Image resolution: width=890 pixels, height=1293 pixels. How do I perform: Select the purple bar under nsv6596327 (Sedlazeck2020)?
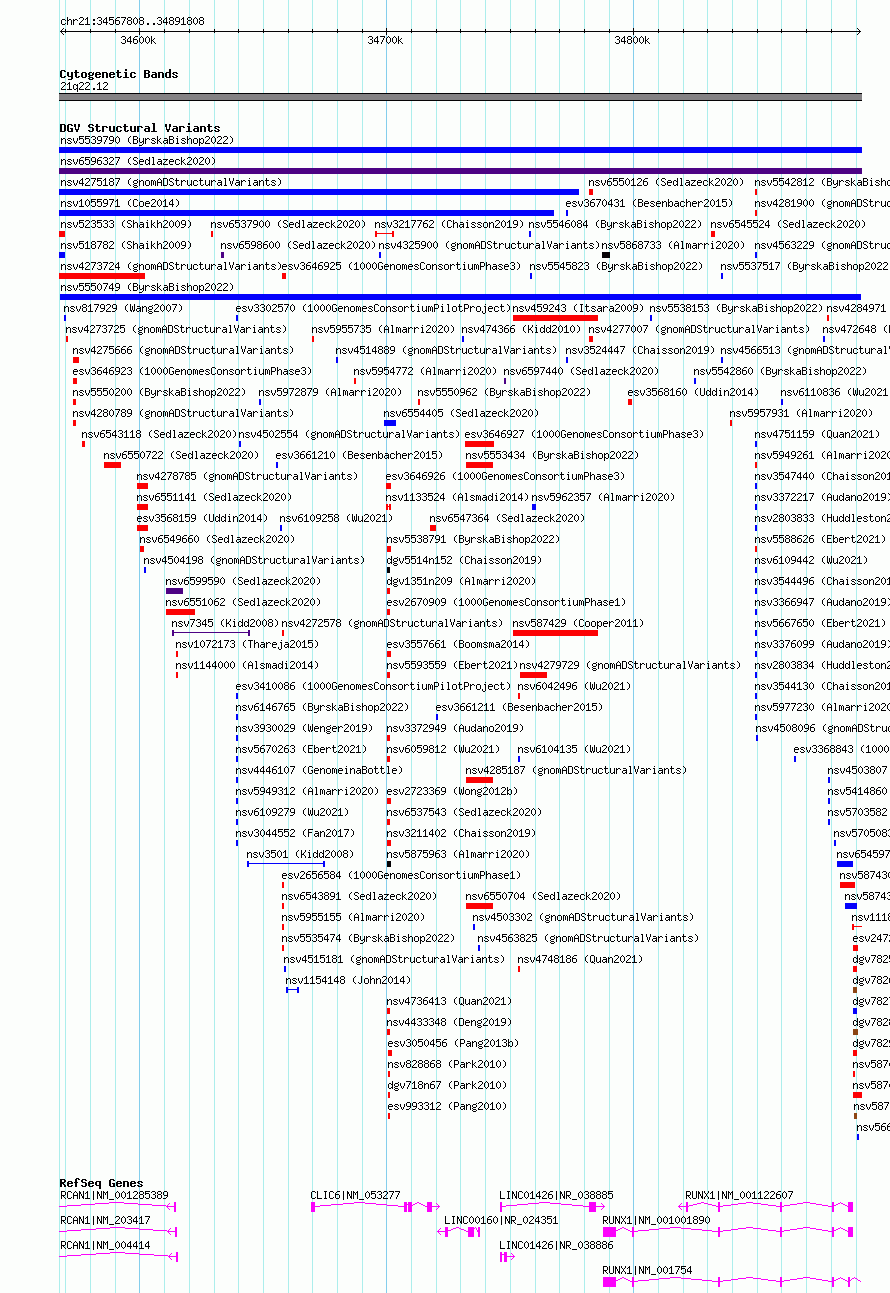click(460, 171)
